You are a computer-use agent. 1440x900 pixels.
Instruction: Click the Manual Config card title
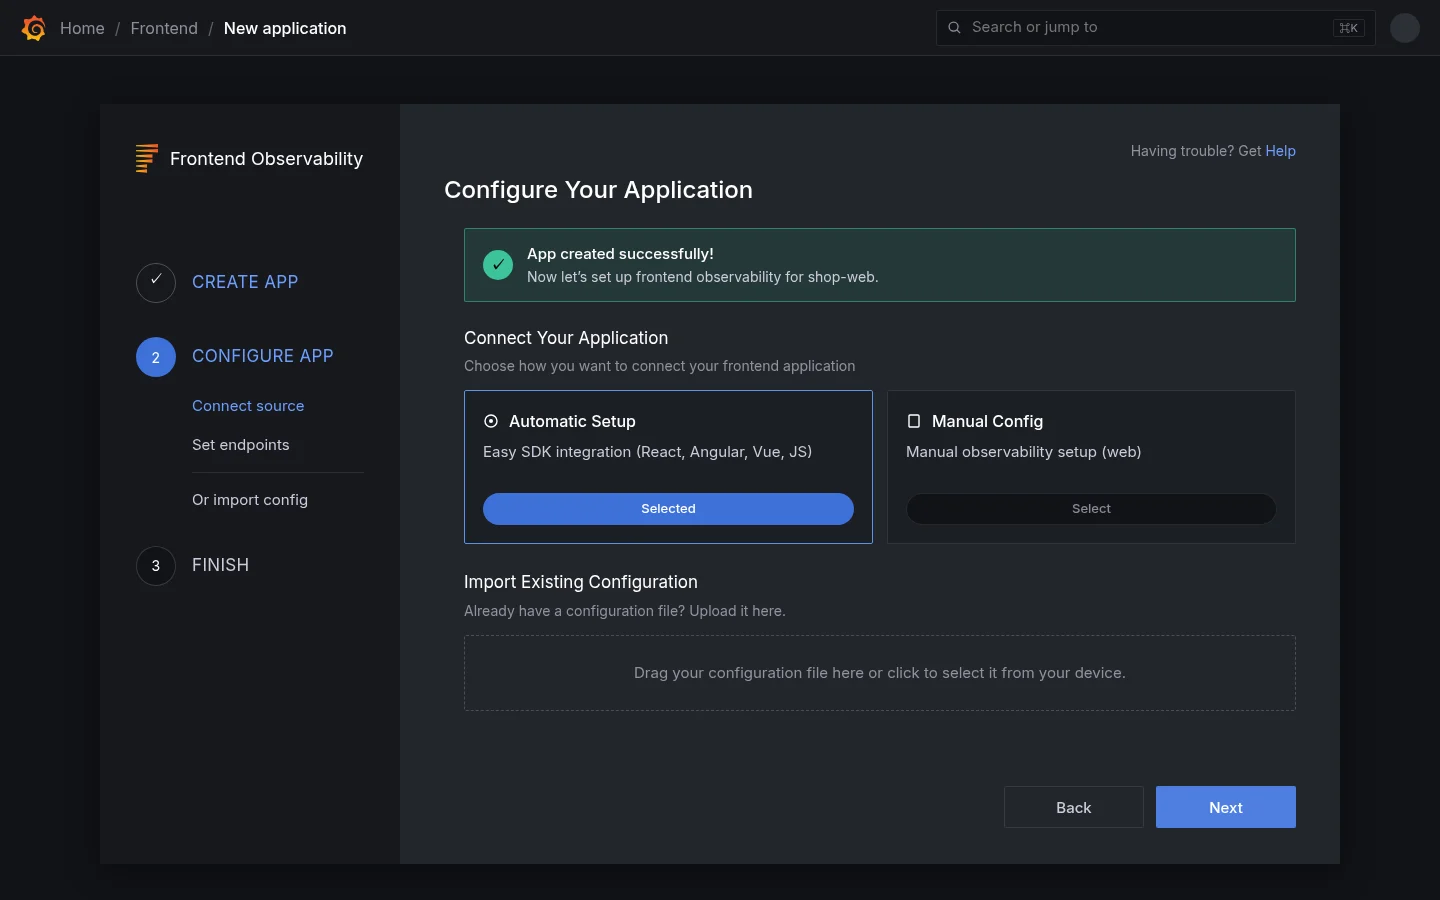click(x=987, y=421)
